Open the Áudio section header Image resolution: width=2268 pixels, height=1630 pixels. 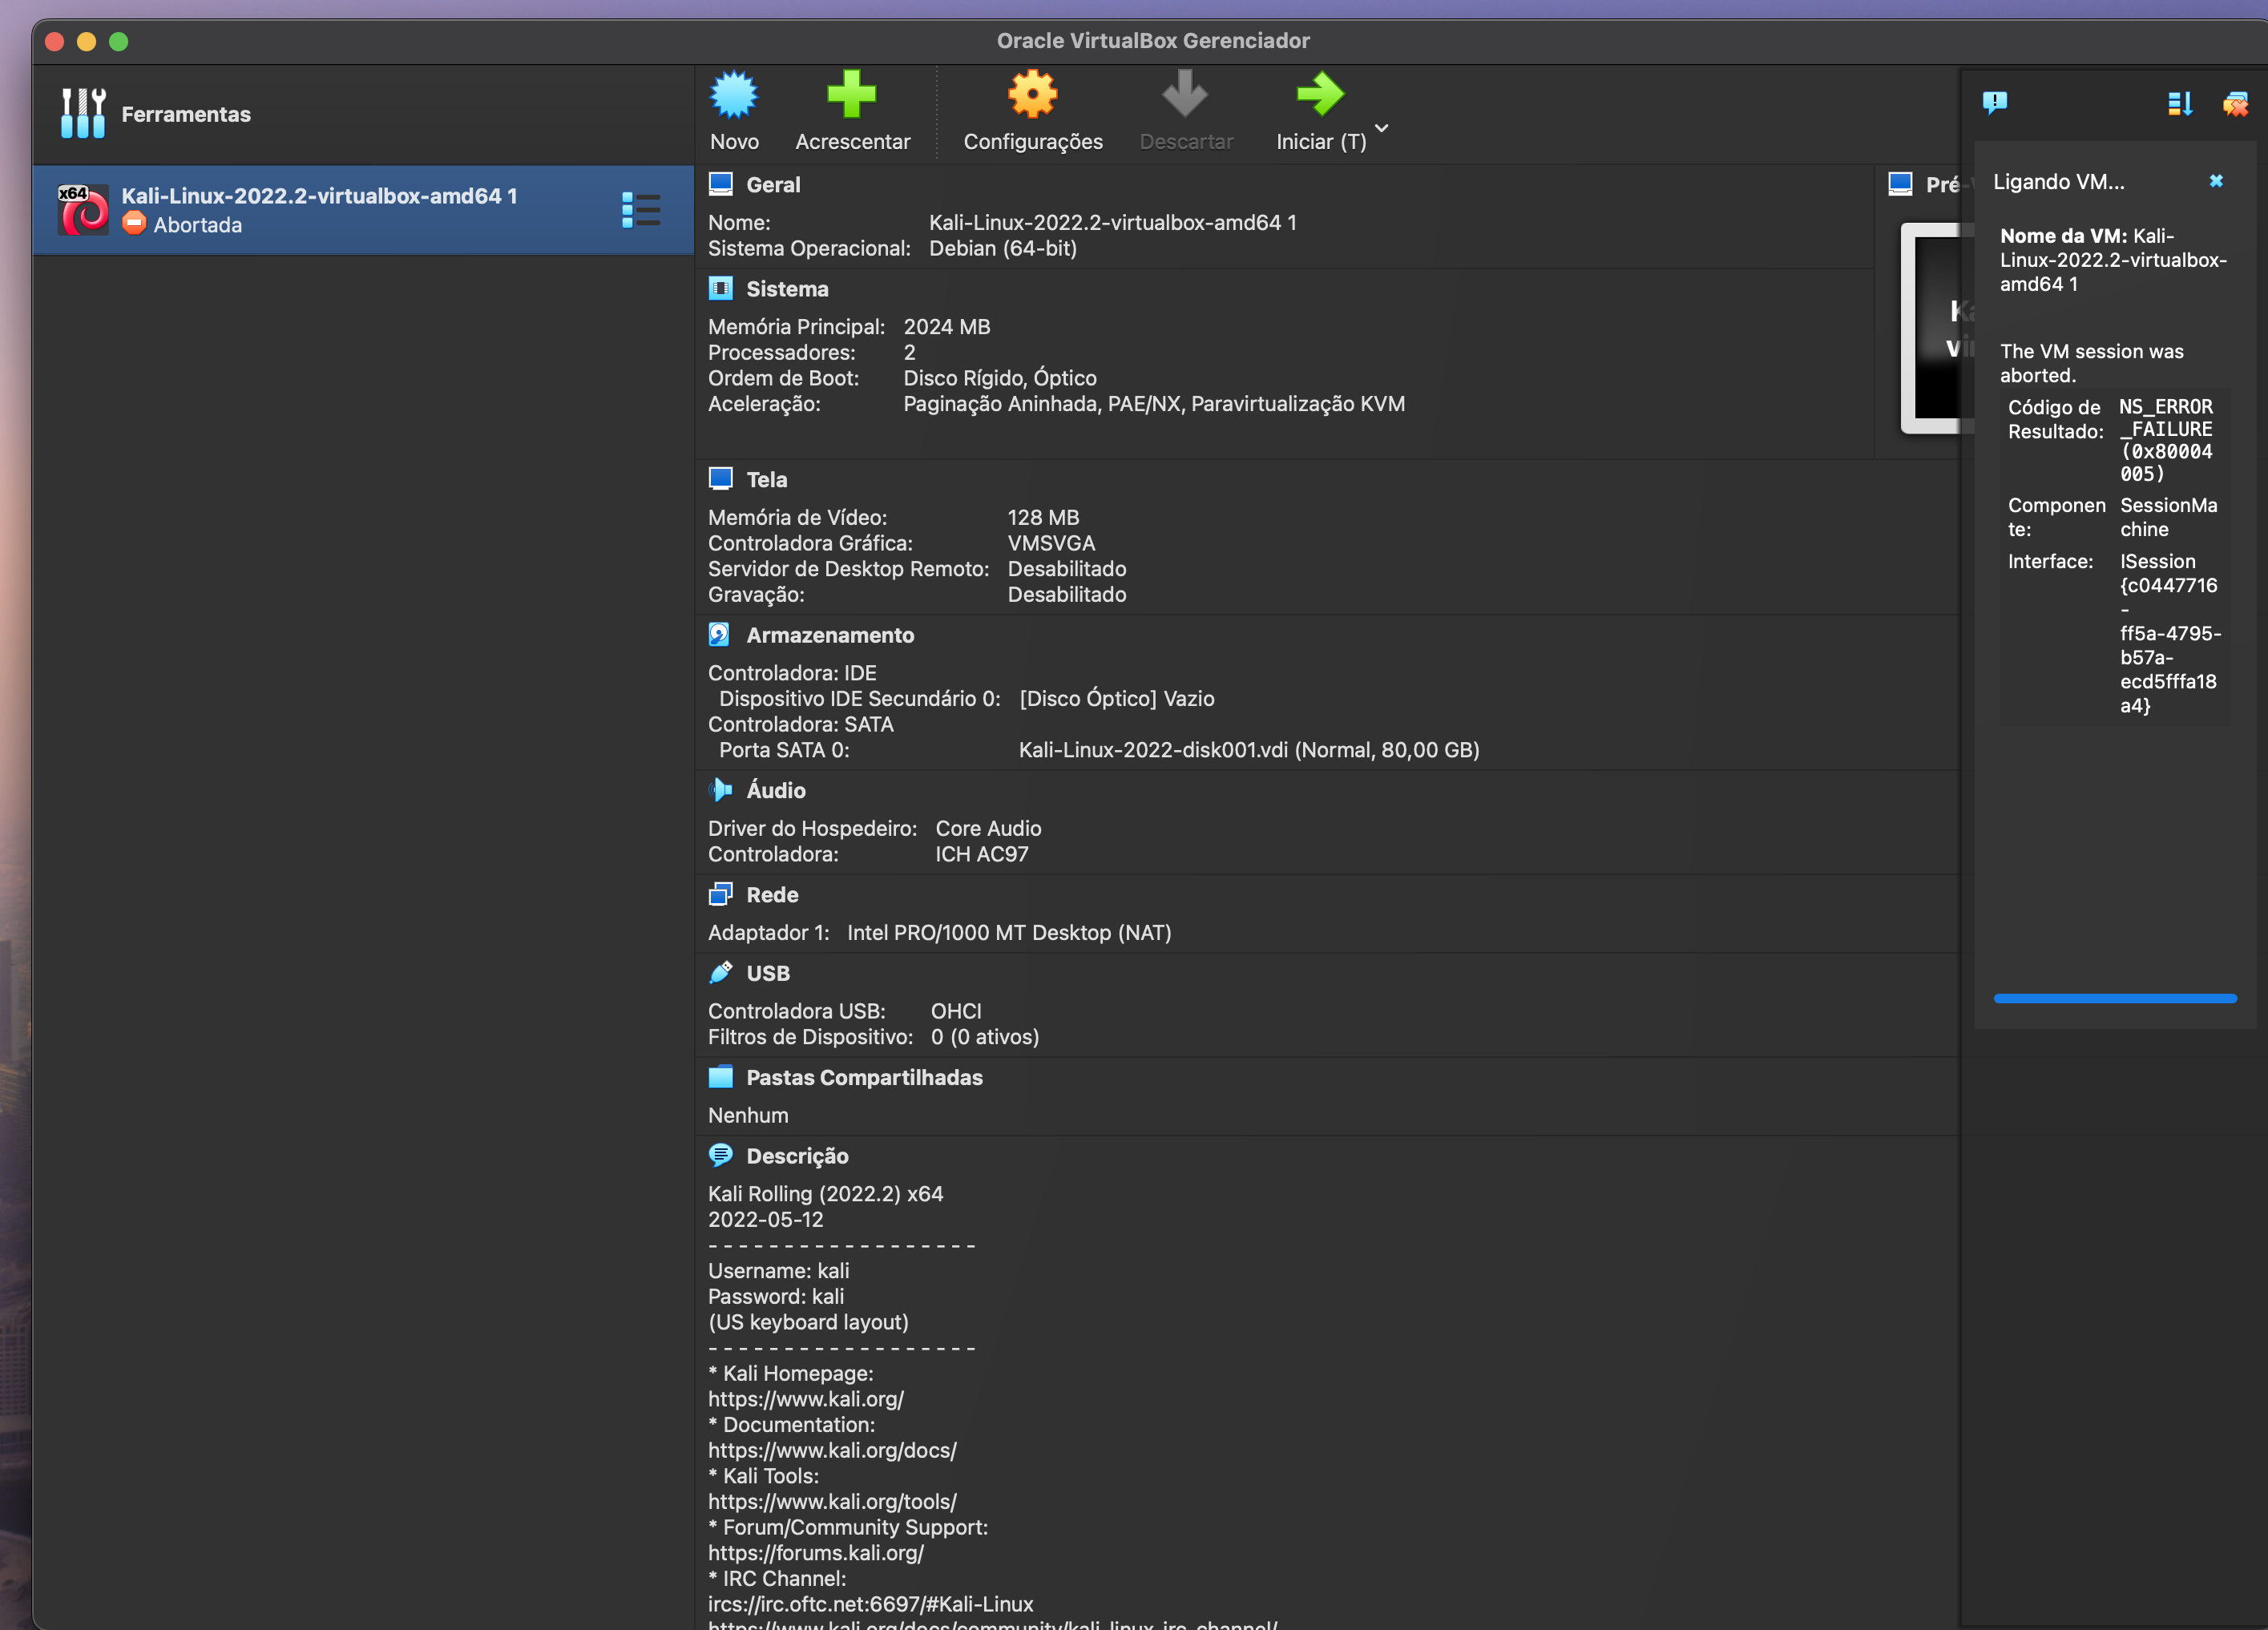pos(776,790)
